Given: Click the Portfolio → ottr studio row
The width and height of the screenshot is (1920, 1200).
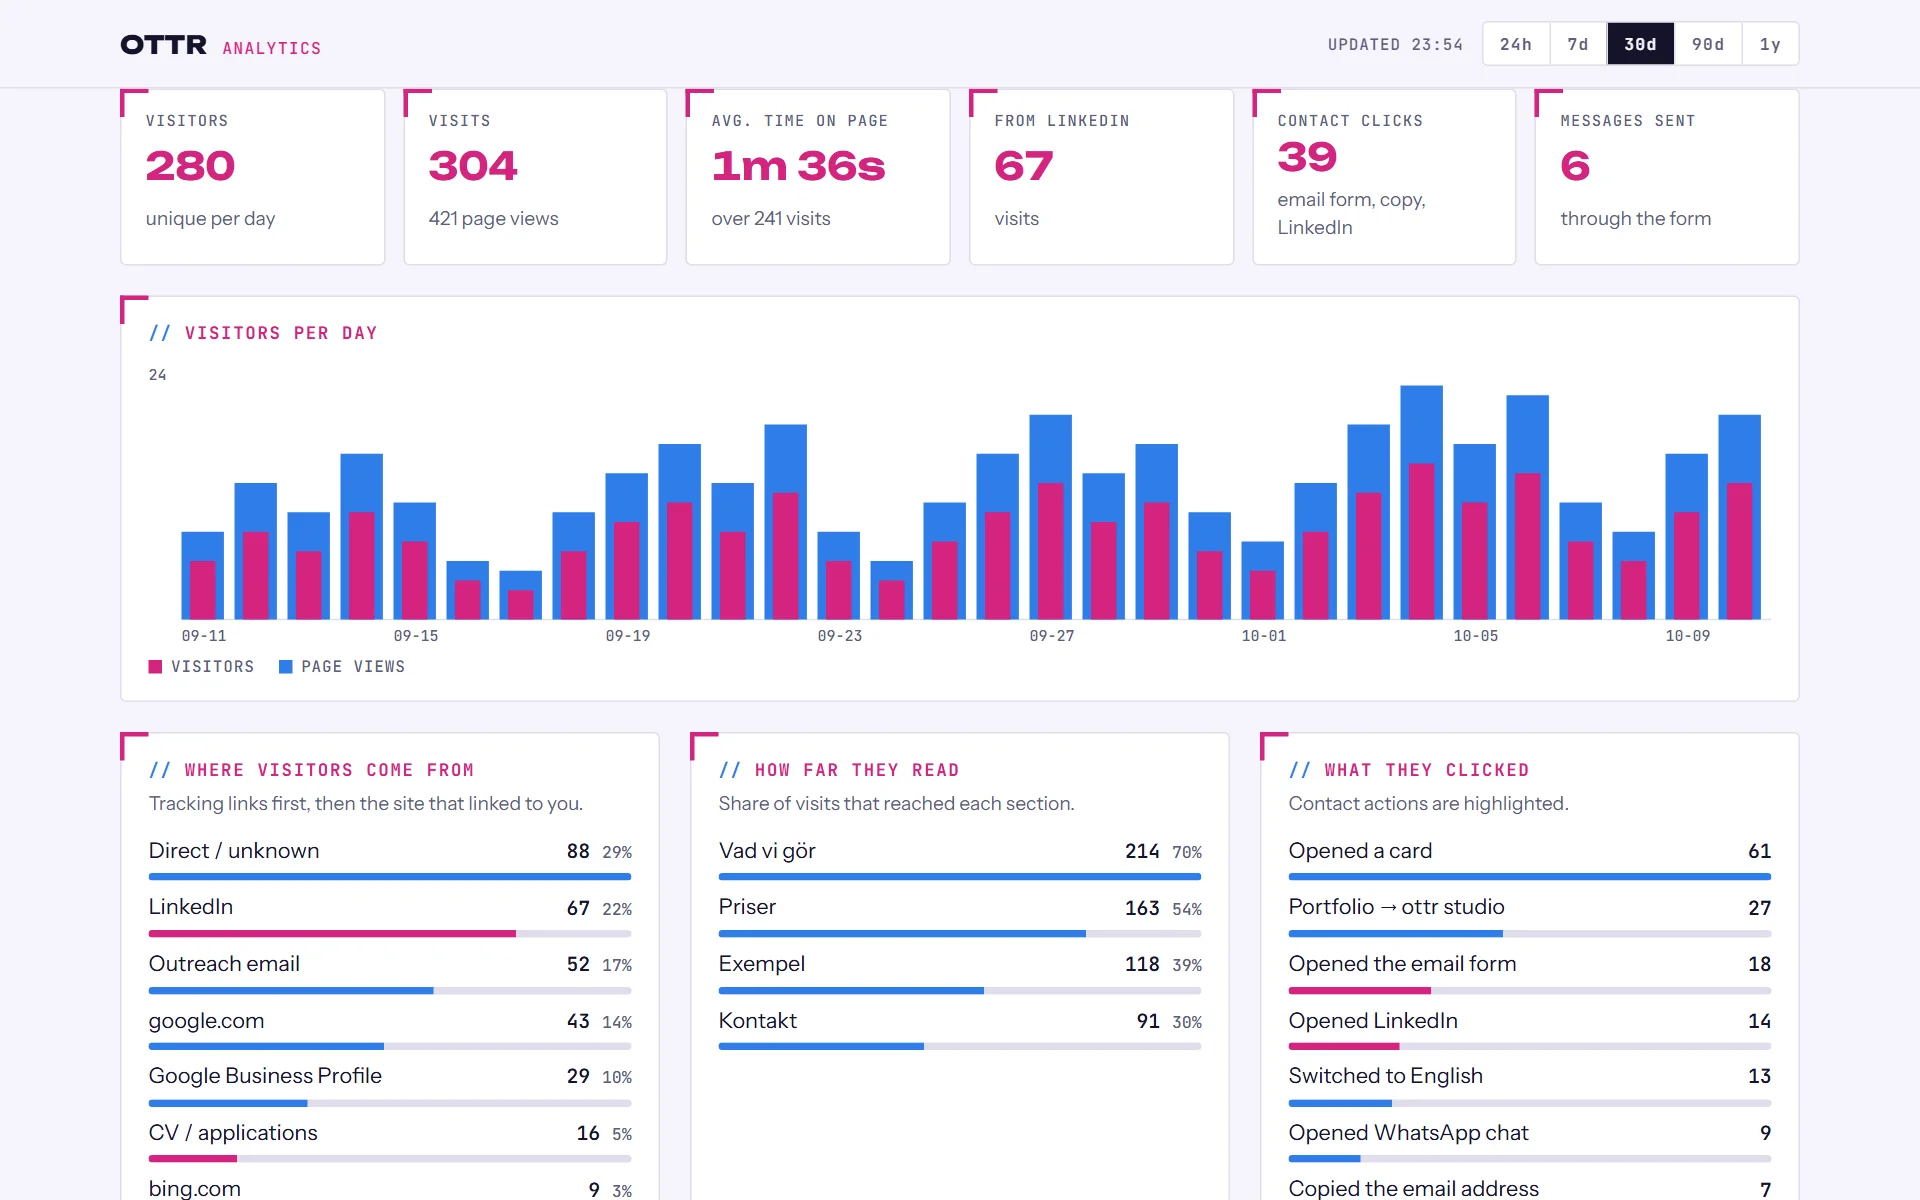Looking at the screenshot, I should pyautogui.click(x=1530, y=915).
